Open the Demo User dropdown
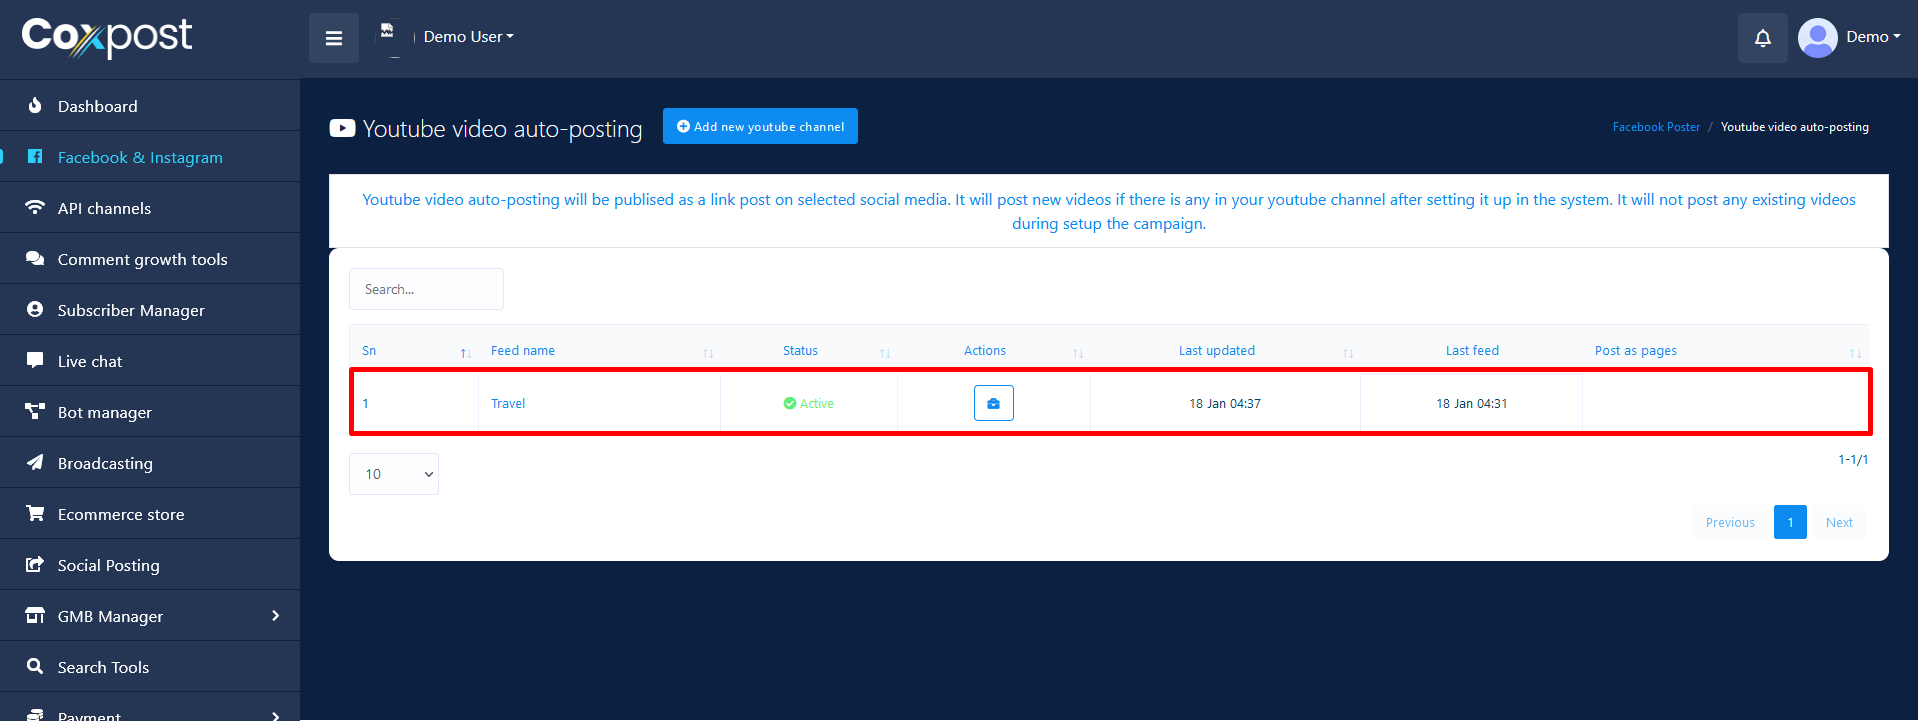This screenshot has width=1918, height=721. pos(468,37)
